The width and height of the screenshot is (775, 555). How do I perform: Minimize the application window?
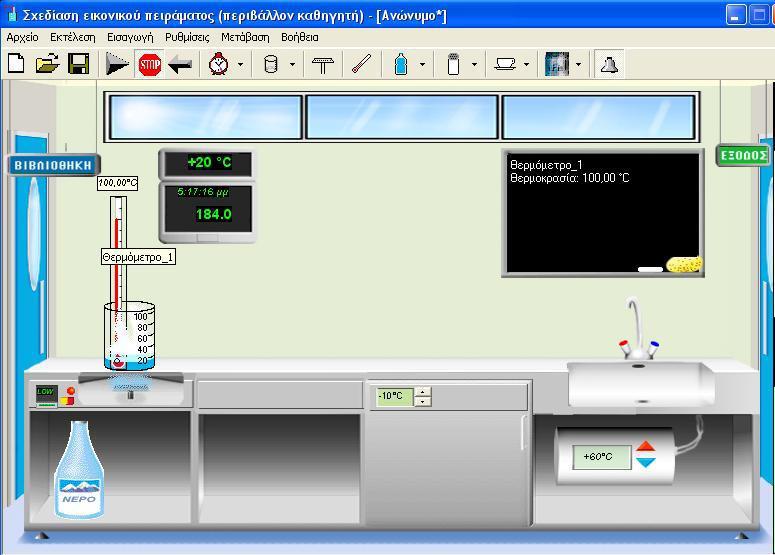[x=735, y=15]
